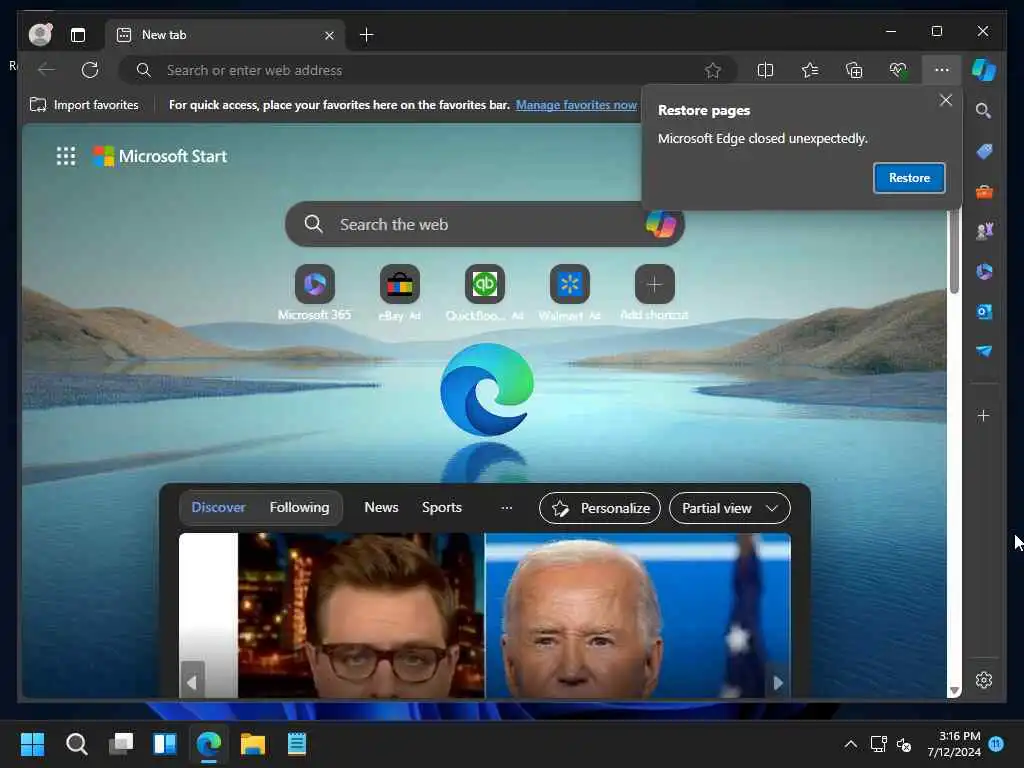This screenshot has height=768, width=1024.
Task: Open Task View on taskbar
Action: (121, 744)
